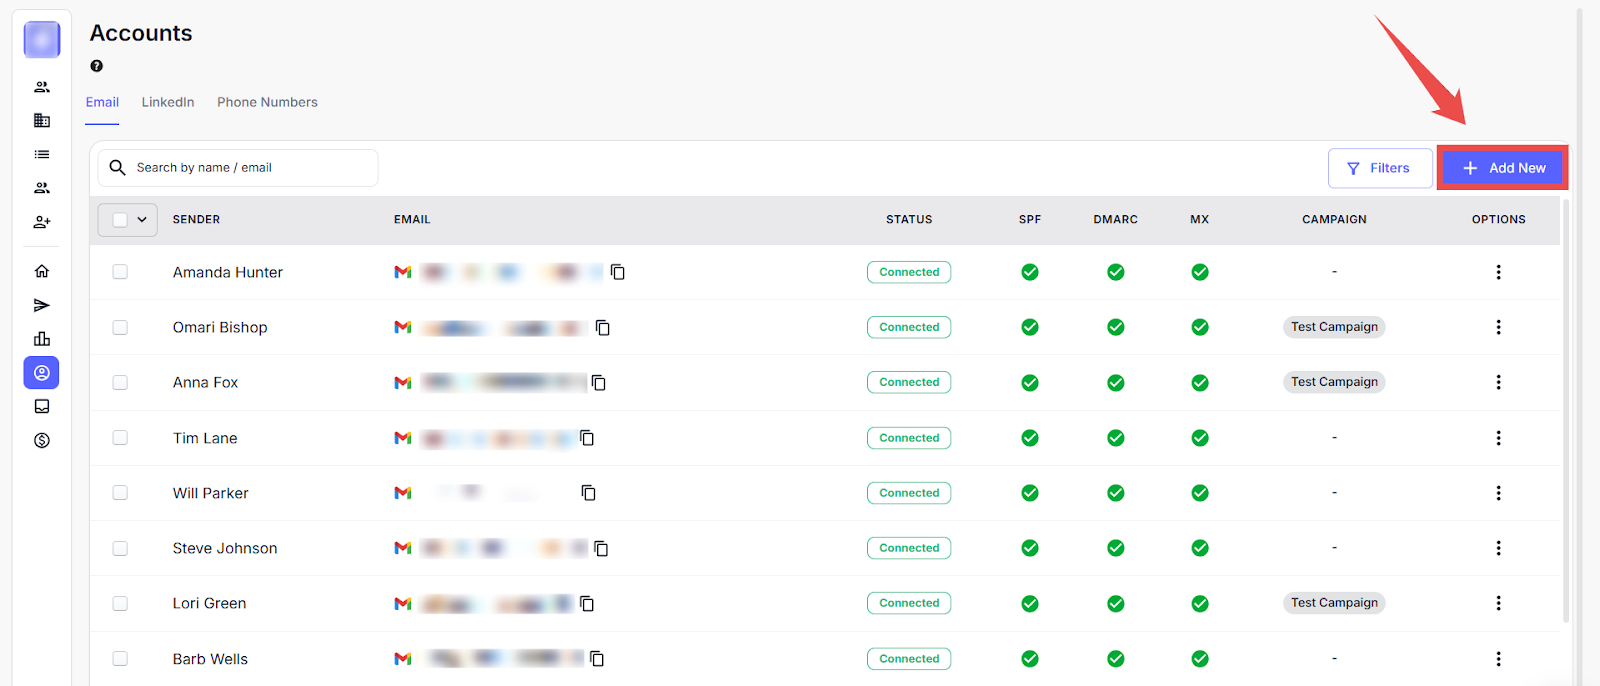
Task: Expand options kebab for Lori Green
Action: 1498,603
